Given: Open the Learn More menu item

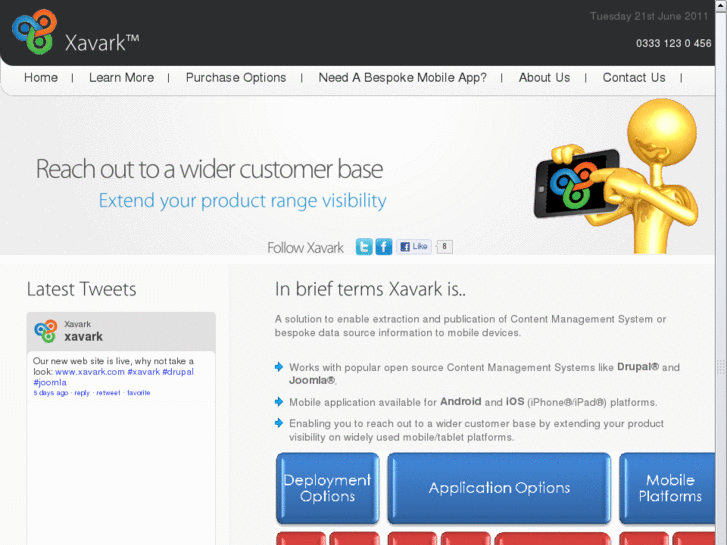Looking at the screenshot, I should [121, 77].
